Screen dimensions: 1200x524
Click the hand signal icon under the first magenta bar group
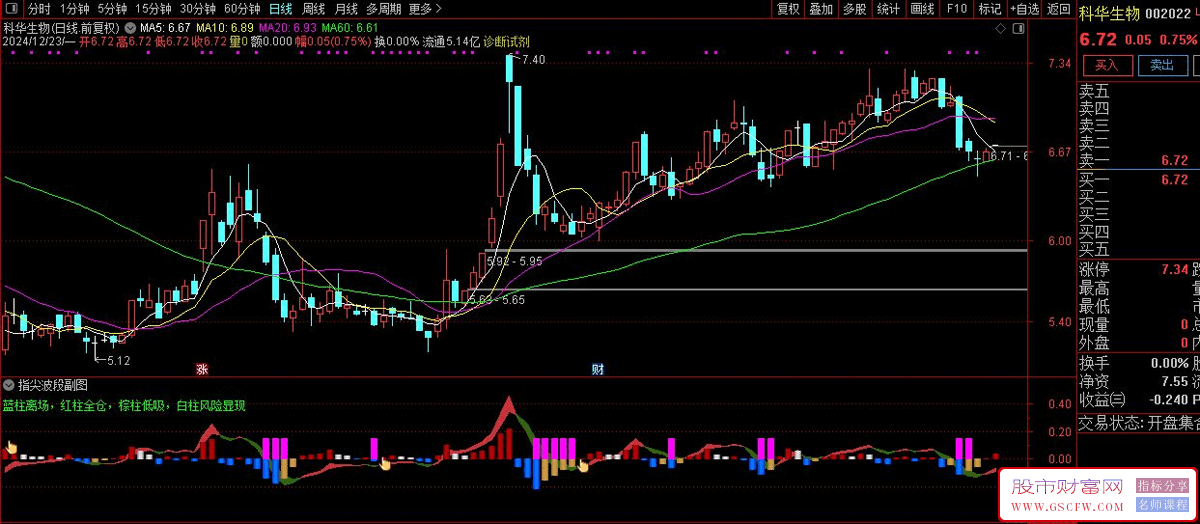click(x=385, y=463)
